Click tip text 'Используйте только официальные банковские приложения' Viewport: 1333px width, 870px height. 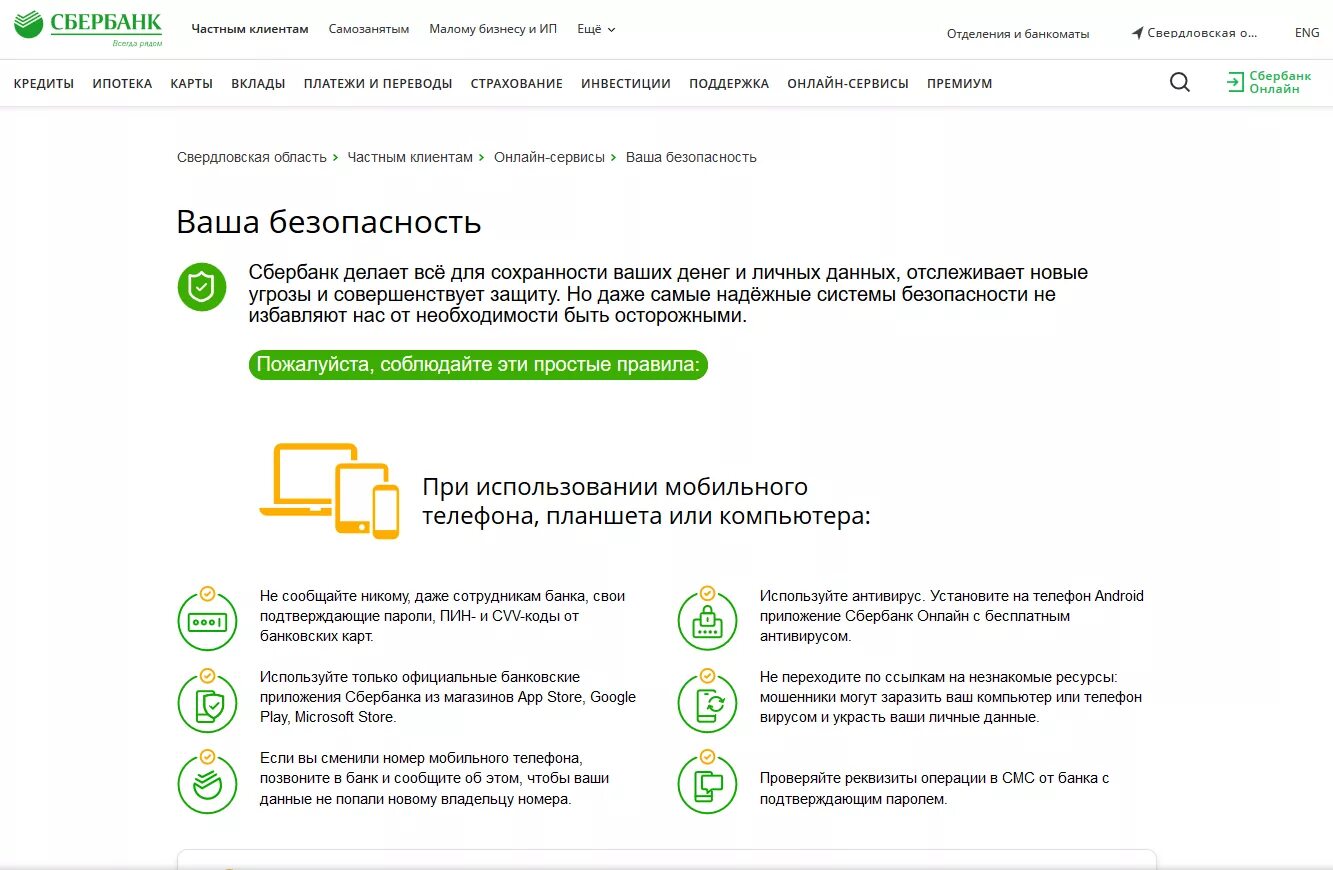pyautogui.click(x=447, y=697)
